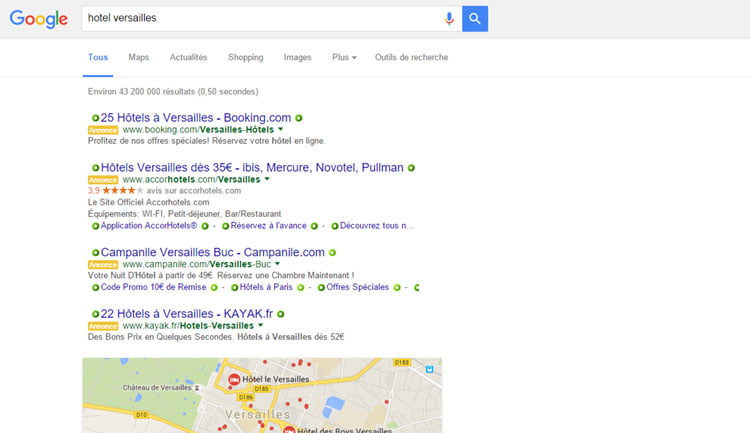The height and width of the screenshot is (433, 750).
Task: Open dropdown beside accorhotels.com URL
Action: click(x=267, y=180)
